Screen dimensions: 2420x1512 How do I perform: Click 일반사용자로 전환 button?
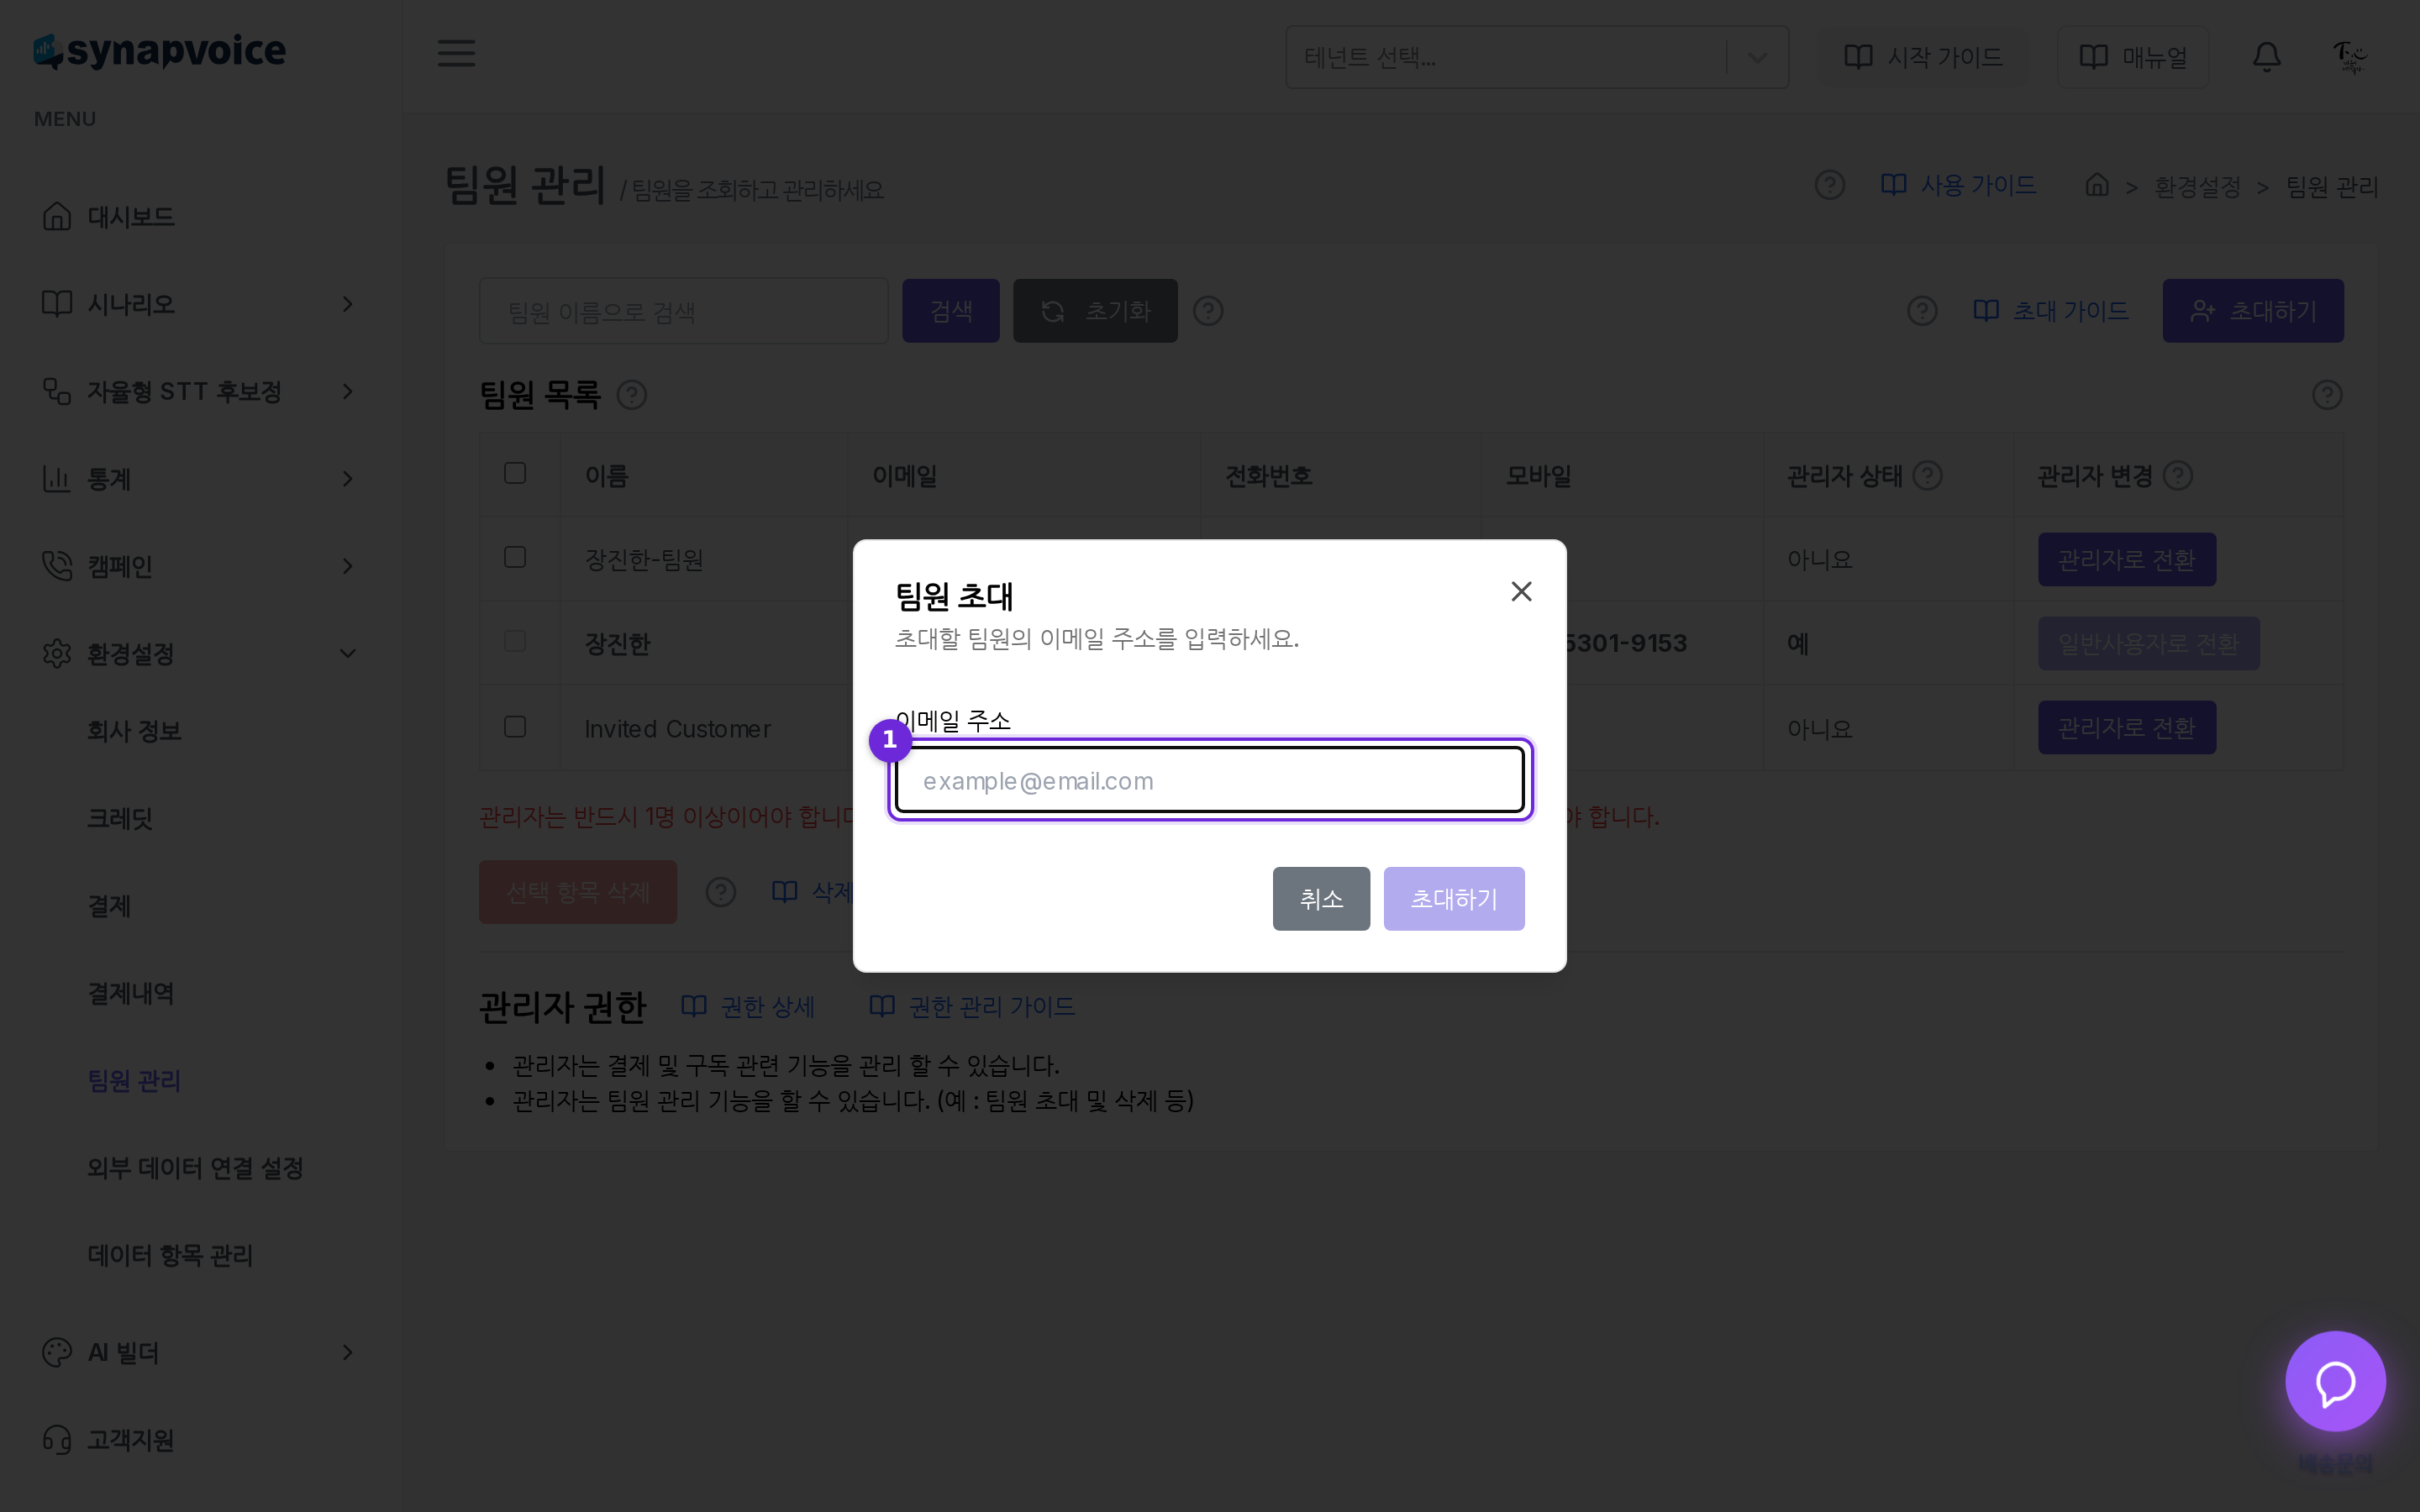click(x=2149, y=643)
